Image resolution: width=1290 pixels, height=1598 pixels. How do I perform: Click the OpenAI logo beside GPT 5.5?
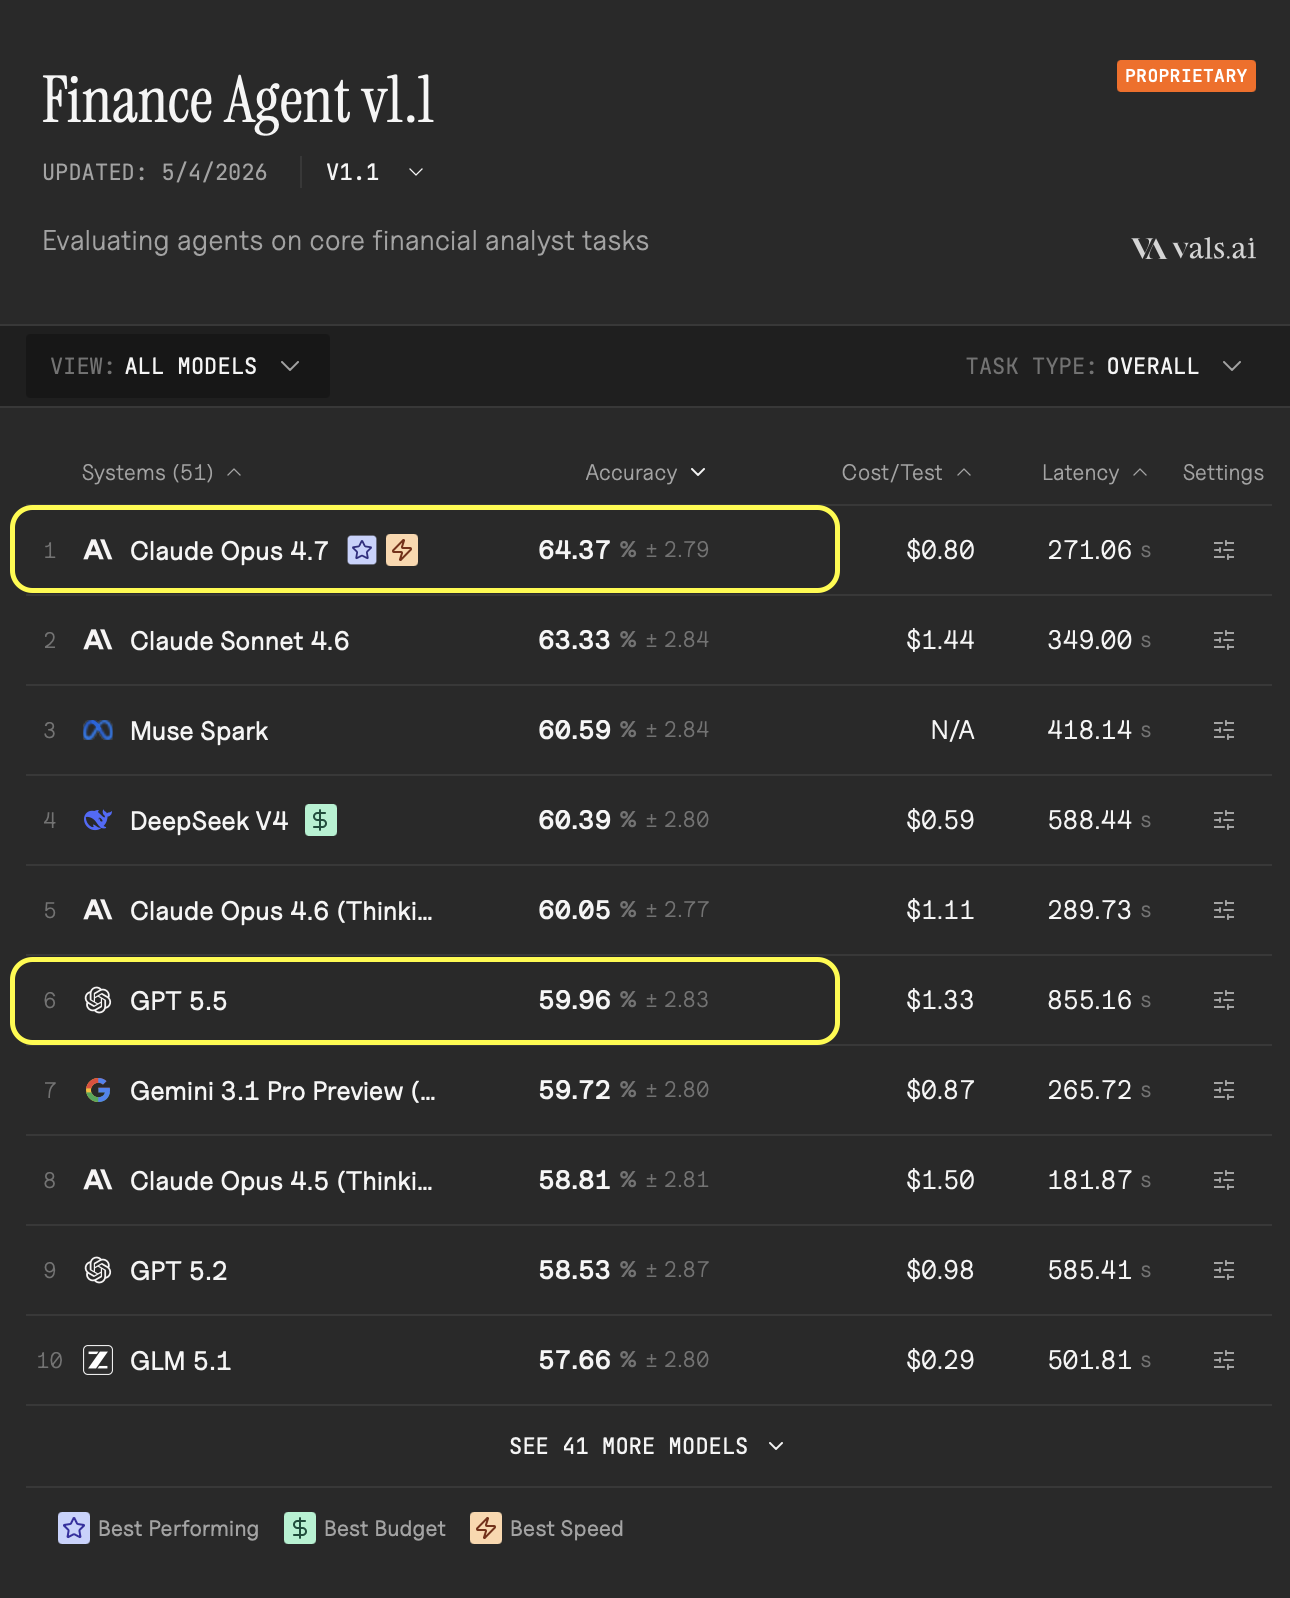pyautogui.click(x=98, y=1000)
